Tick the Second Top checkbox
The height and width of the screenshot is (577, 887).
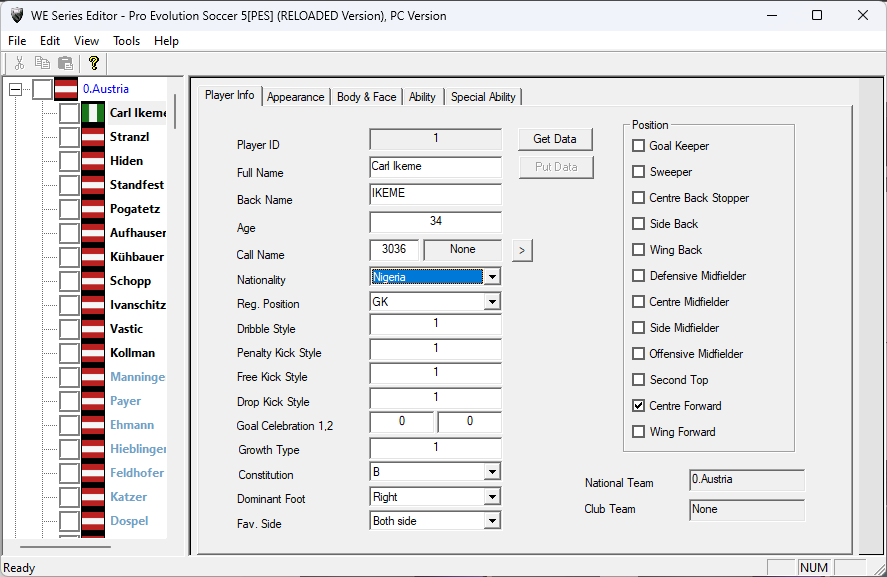point(638,380)
